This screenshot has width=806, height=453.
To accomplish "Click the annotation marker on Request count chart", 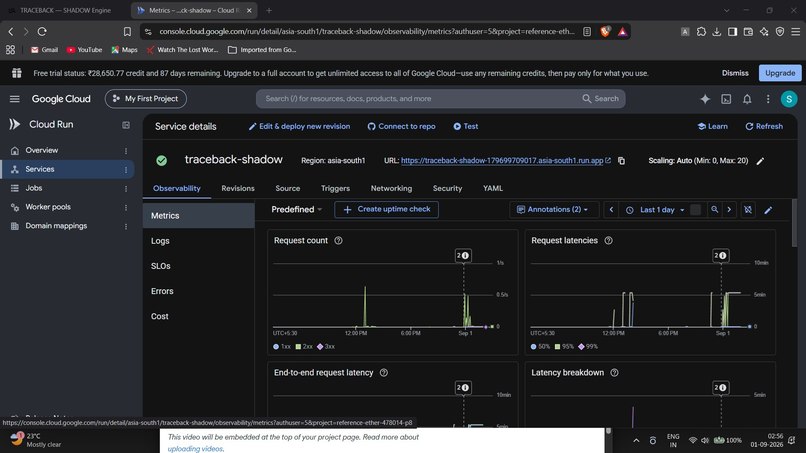I will pyautogui.click(x=463, y=256).
